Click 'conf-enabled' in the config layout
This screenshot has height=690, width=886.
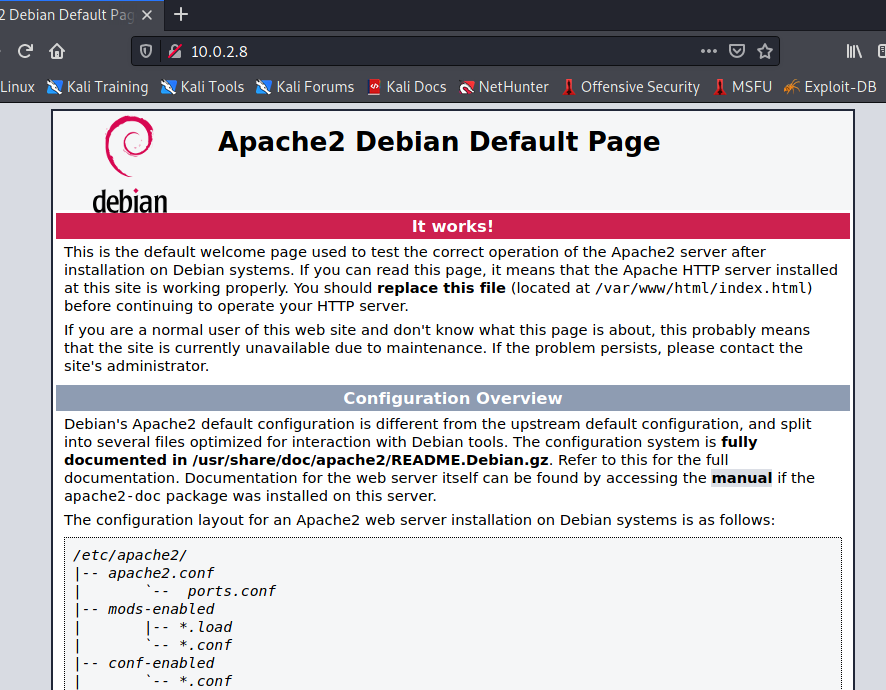click(x=161, y=663)
